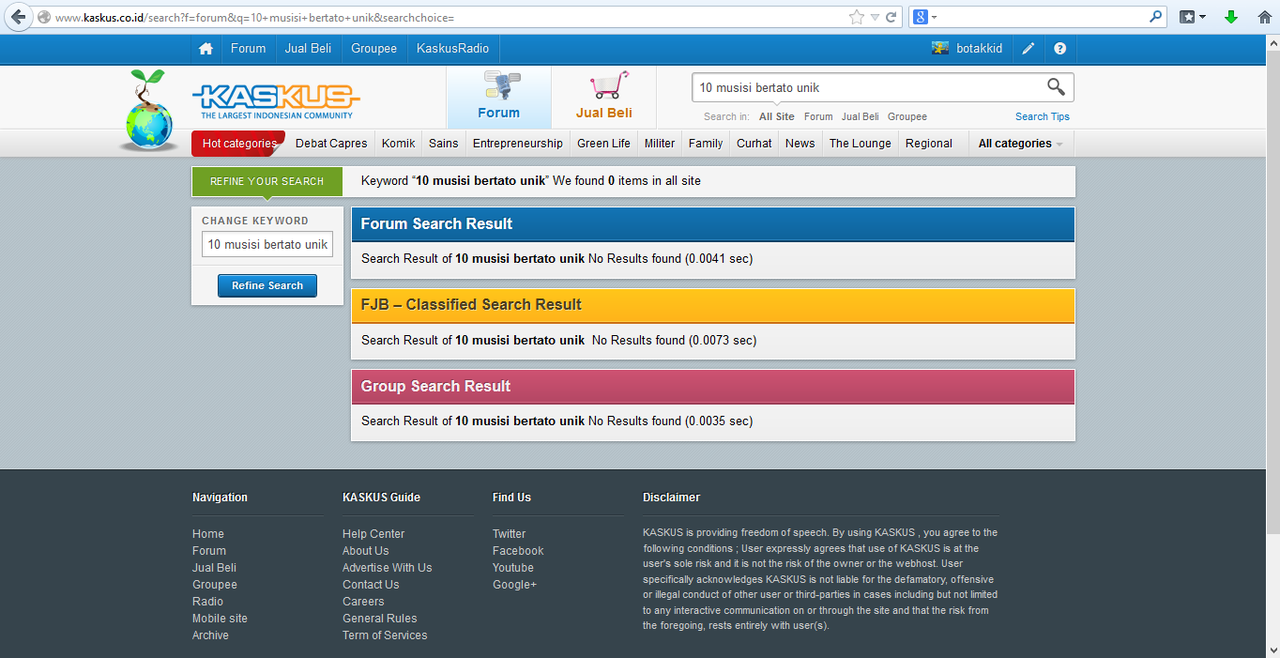The image size is (1280, 658).
Task: Open the Help Center link
Action: pyautogui.click(x=373, y=534)
